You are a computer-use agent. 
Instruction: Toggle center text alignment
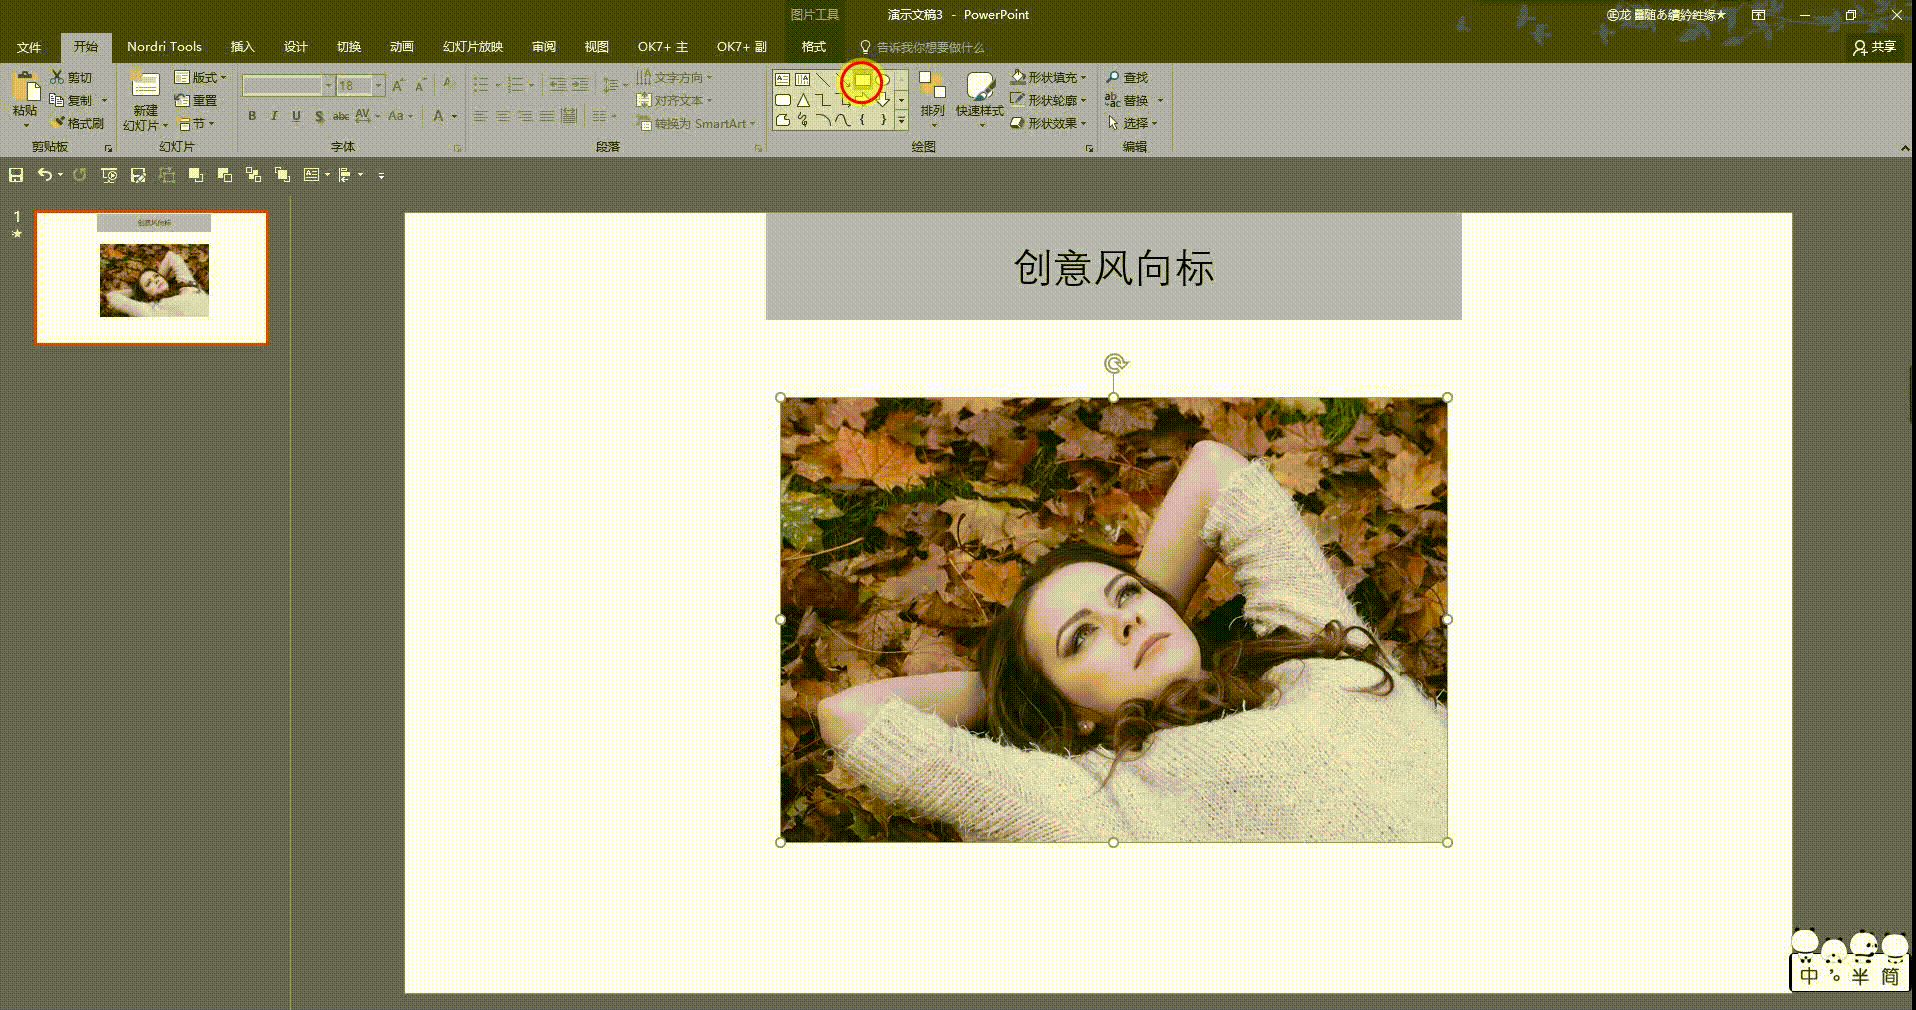tap(503, 116)
